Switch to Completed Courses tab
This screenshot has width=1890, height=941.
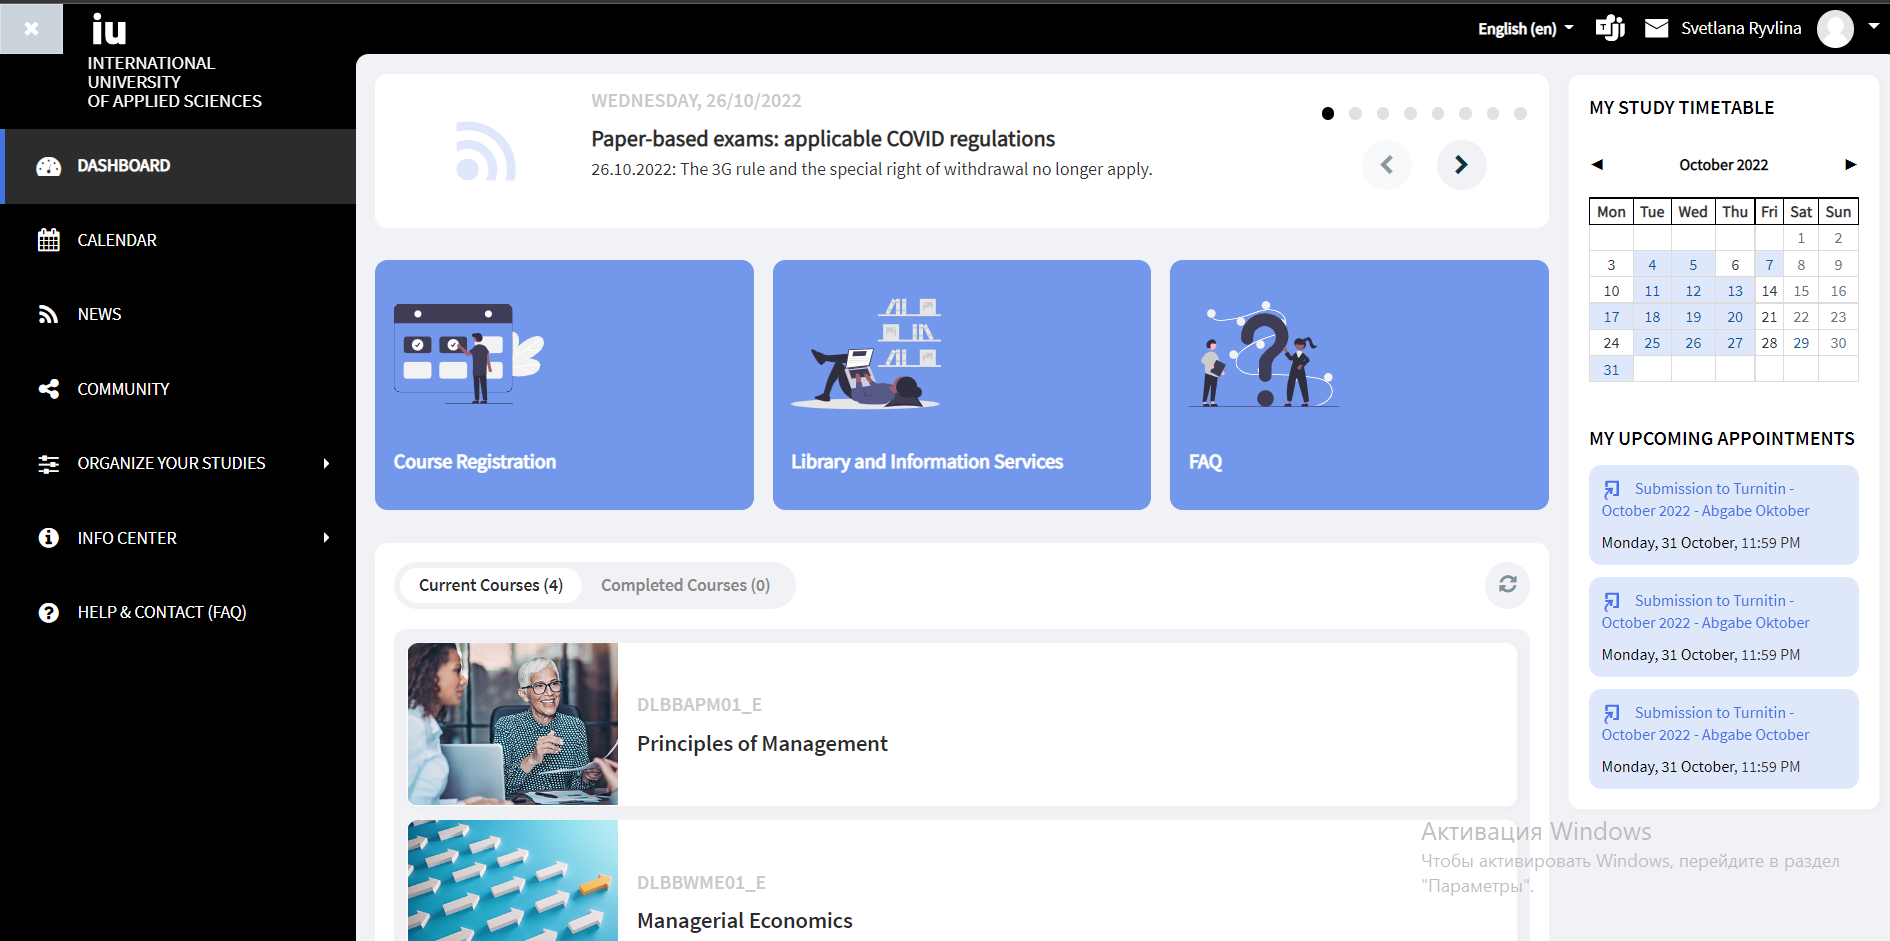(685, 585)
